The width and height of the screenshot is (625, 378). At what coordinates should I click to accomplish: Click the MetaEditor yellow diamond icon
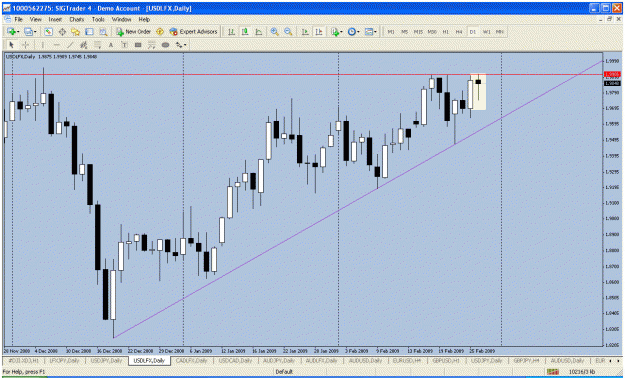160,32
